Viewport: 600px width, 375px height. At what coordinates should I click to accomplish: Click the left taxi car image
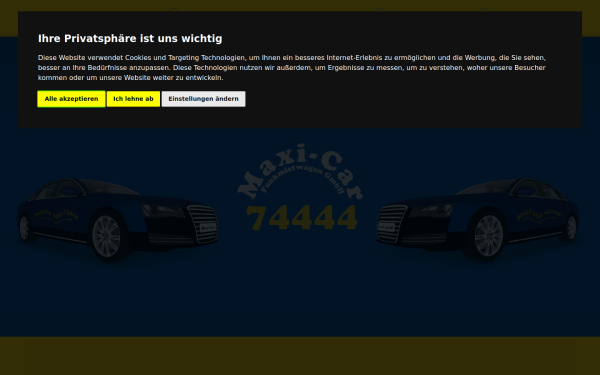click(117, 220)
